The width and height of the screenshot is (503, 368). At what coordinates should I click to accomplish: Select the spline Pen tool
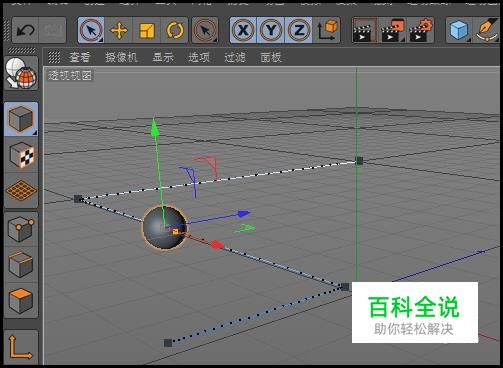(x=487, y=30)
